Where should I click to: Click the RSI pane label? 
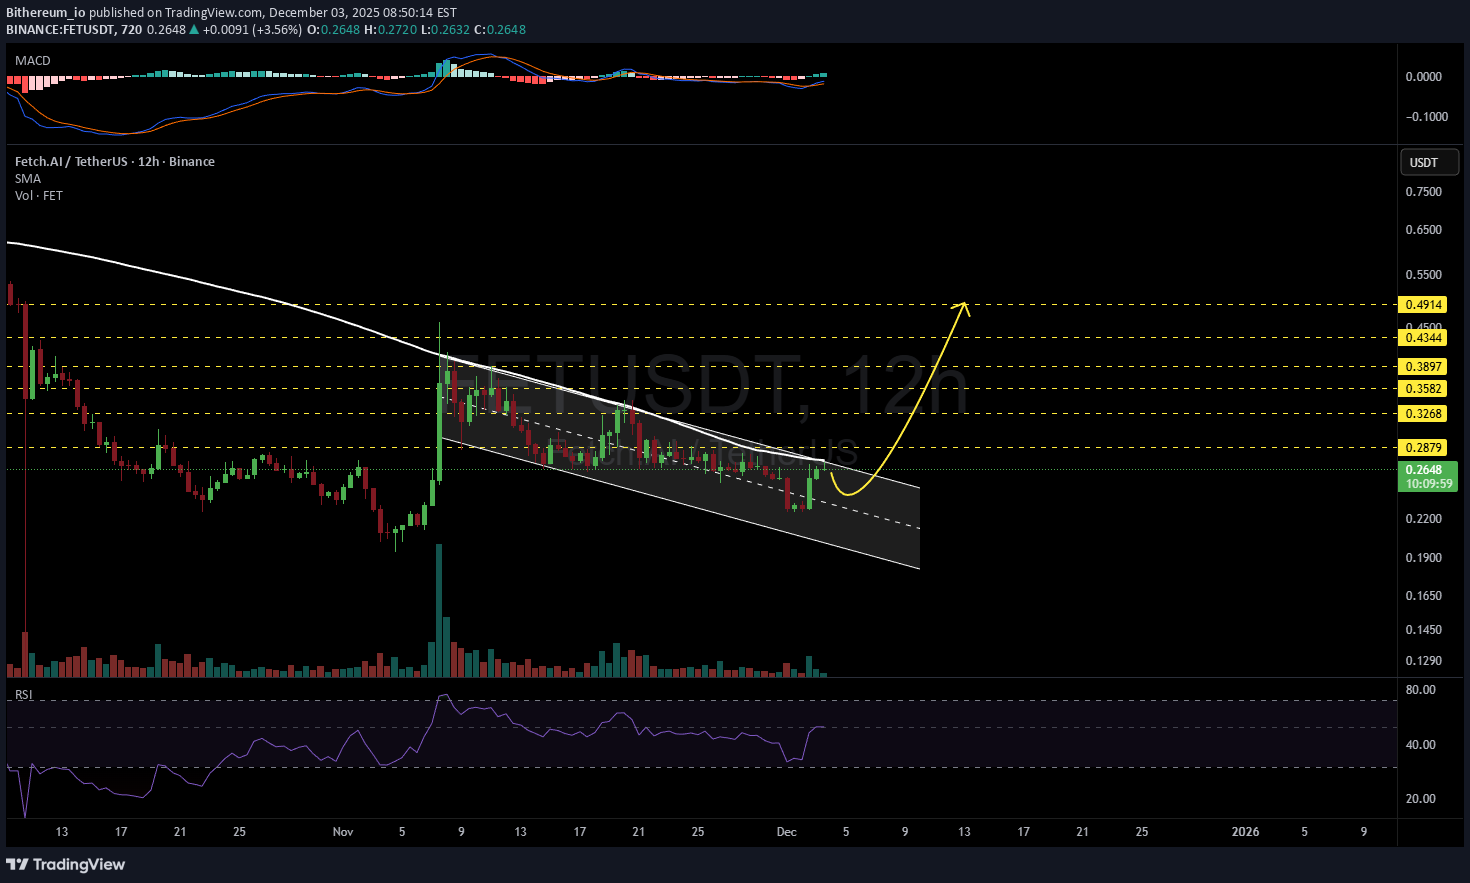point(24,695)
